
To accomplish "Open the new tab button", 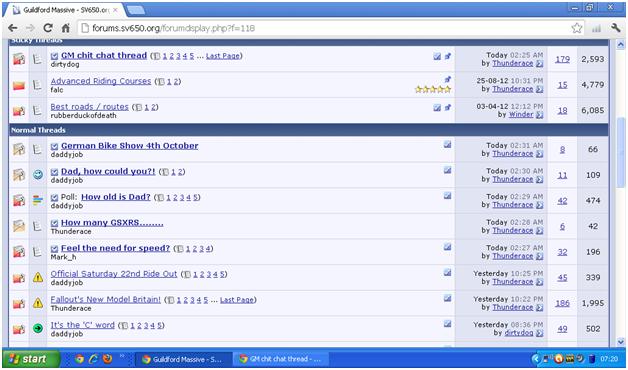I will point(135,10).
